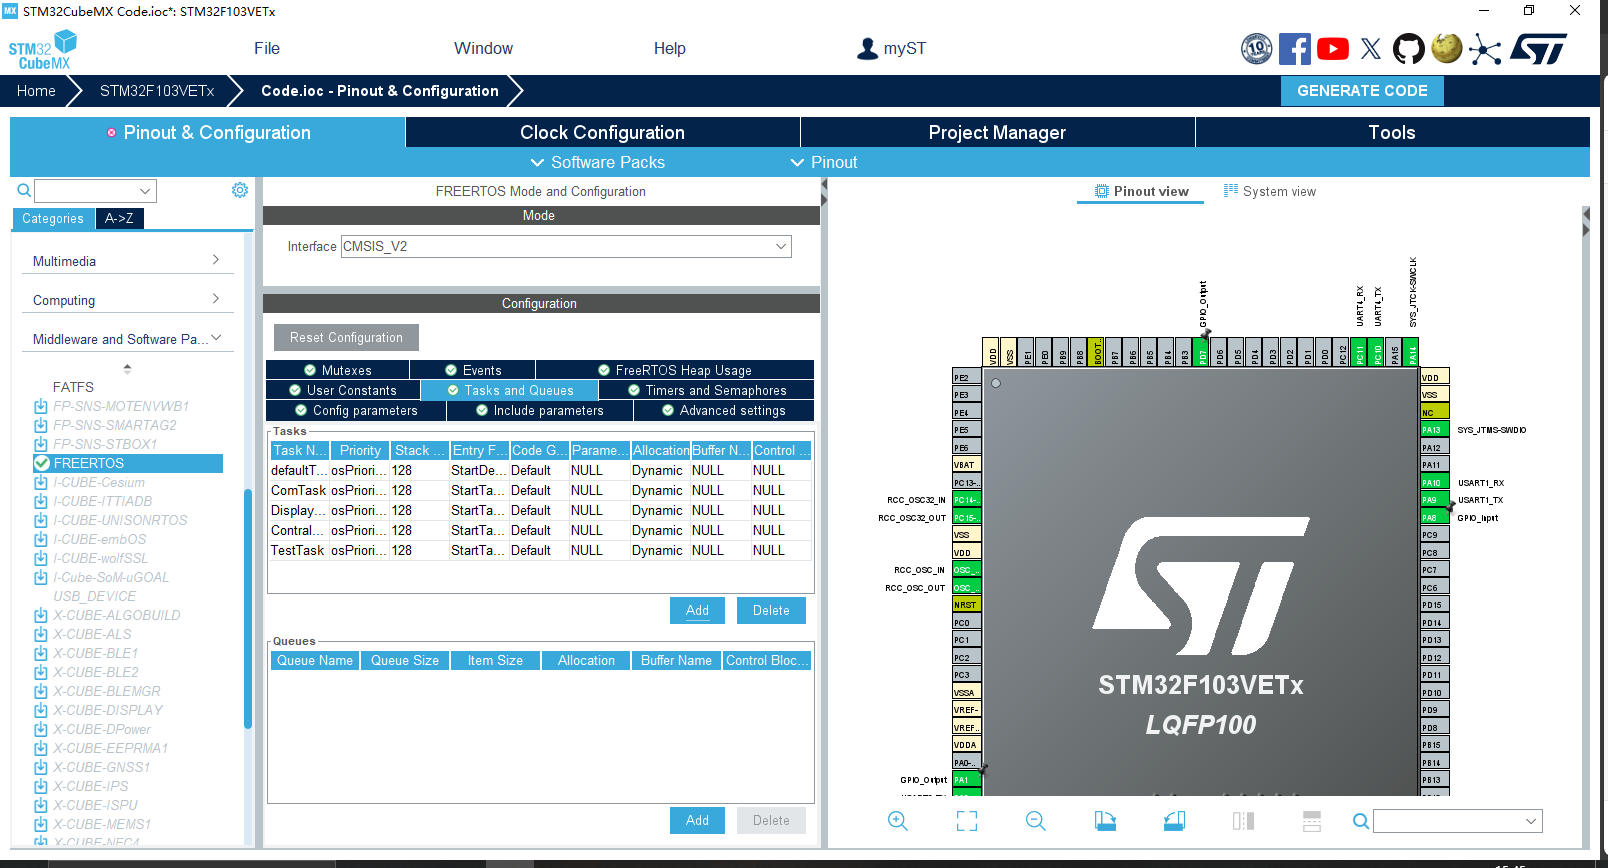Select the NRST pin on the chip
The width and height of the screenshot is (1608, 868).
click(967, 605)
